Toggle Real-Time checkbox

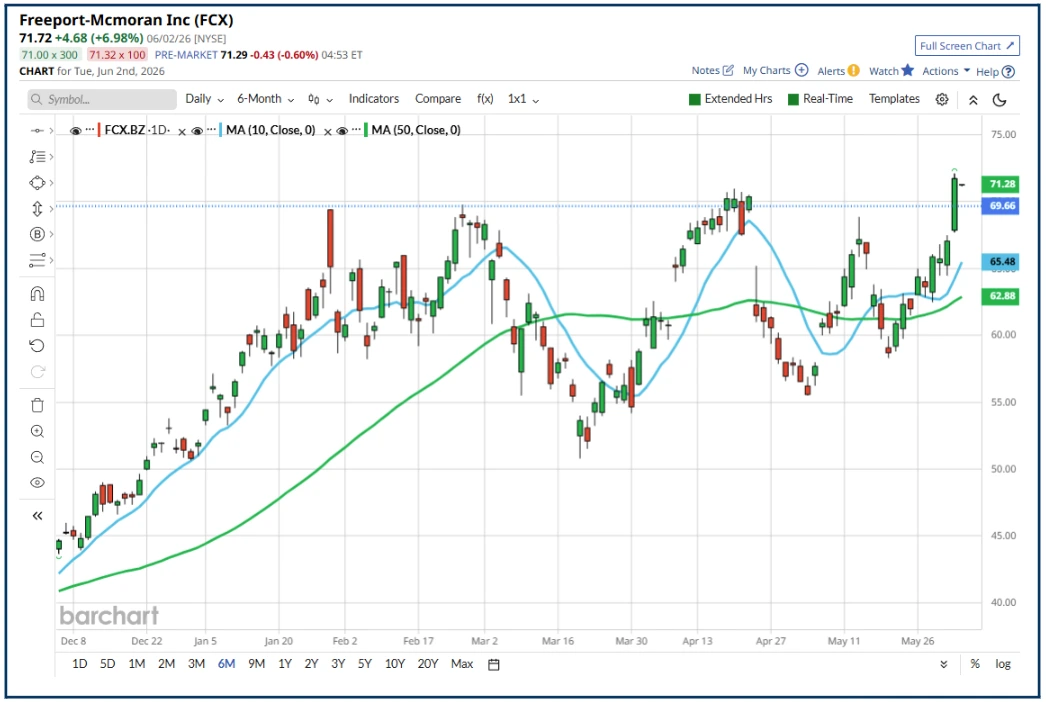793,99
